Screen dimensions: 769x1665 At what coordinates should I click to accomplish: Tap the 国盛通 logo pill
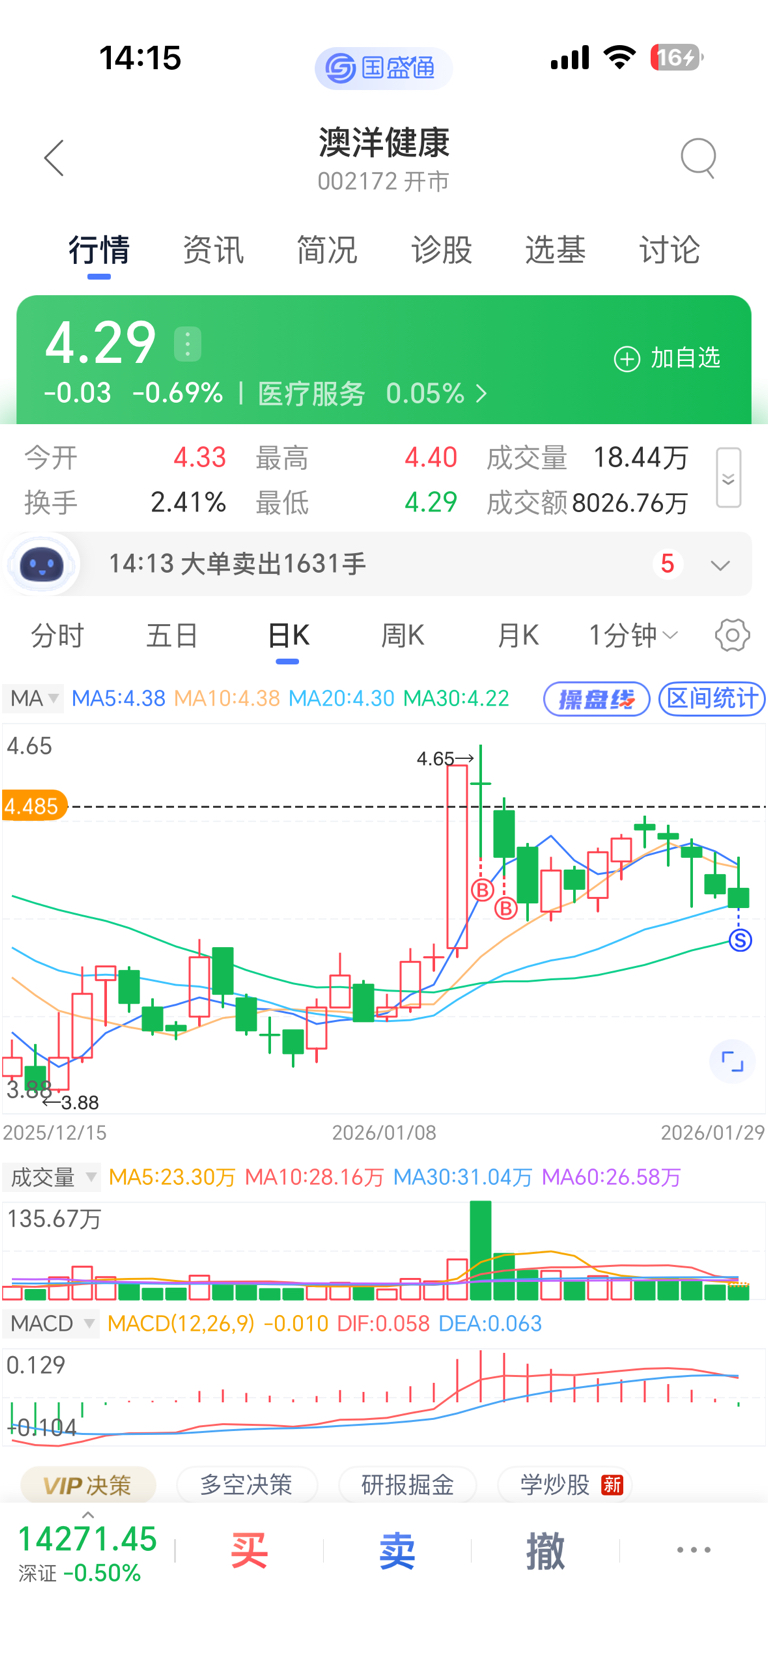click(x=383, y=67)
